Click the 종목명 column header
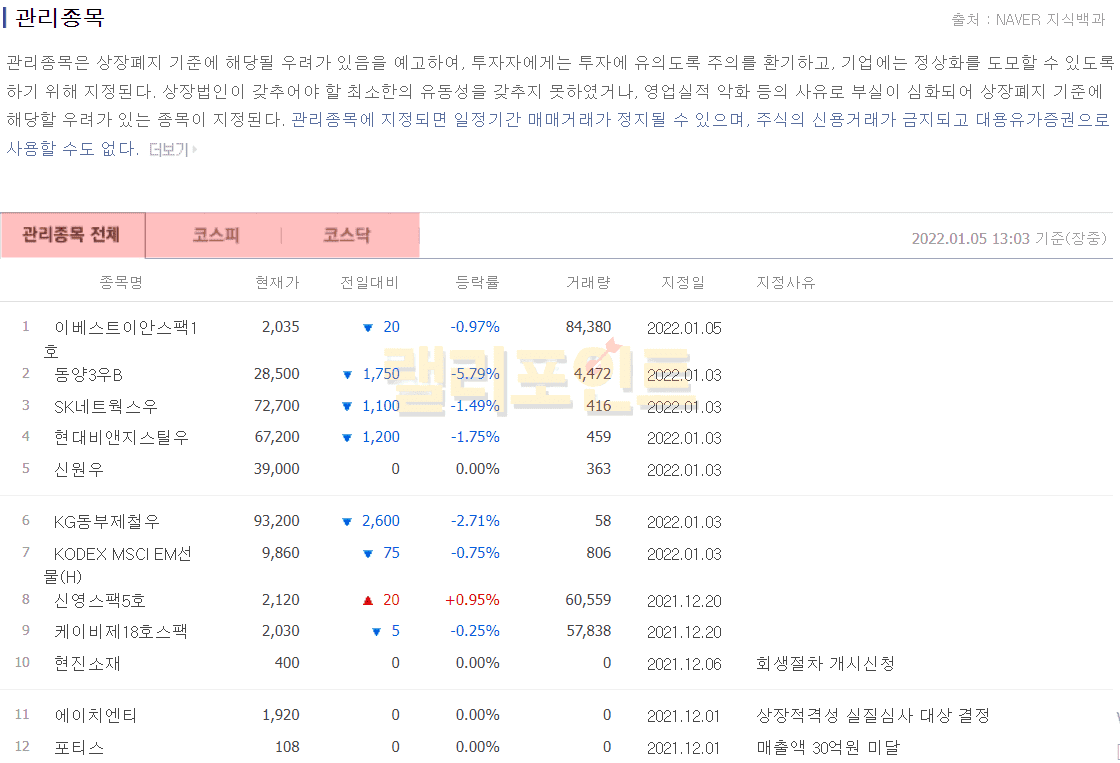The height and width of the screenshot is (763, 1120). [121, 283]
